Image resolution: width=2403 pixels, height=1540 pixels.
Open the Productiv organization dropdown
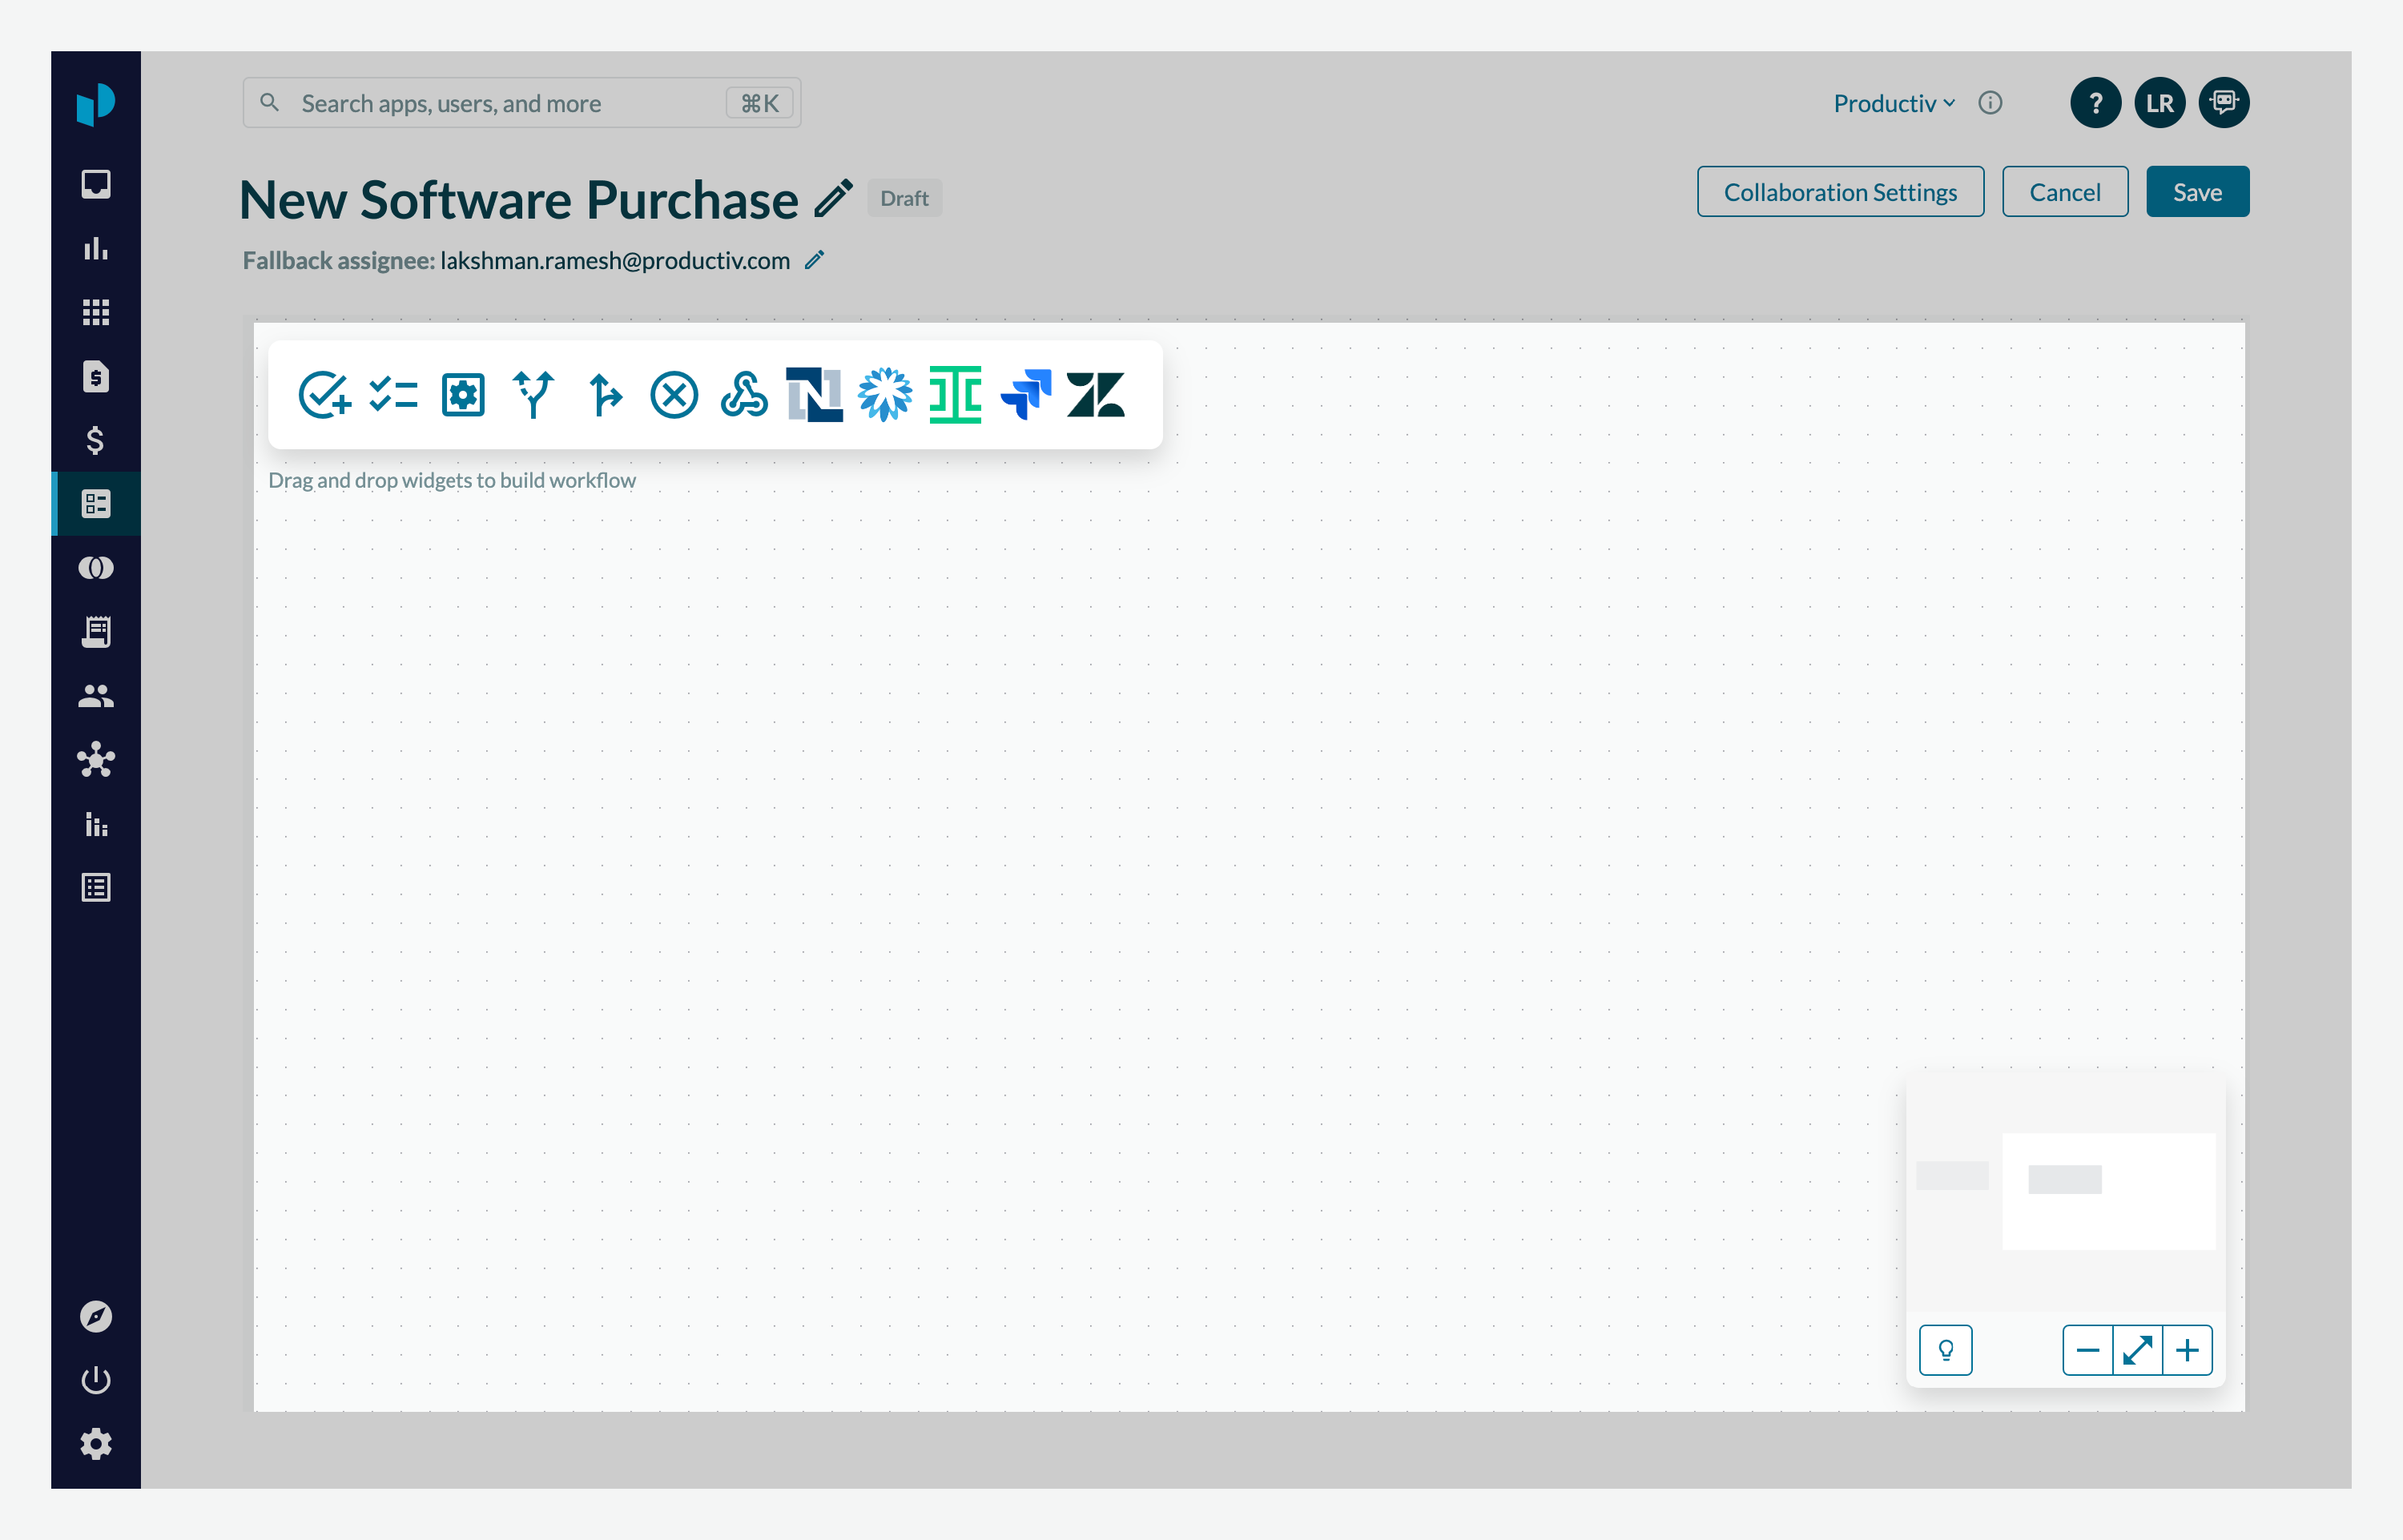tap(1893, 103)
